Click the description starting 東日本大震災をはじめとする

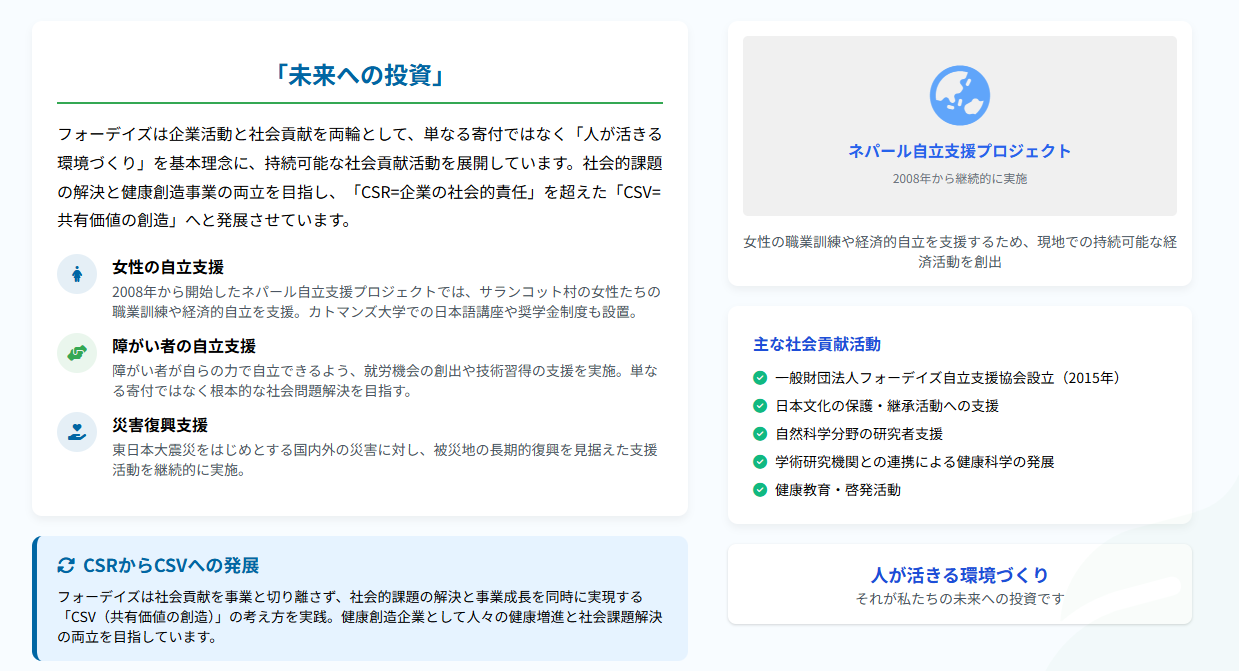(x=386, y=459)
